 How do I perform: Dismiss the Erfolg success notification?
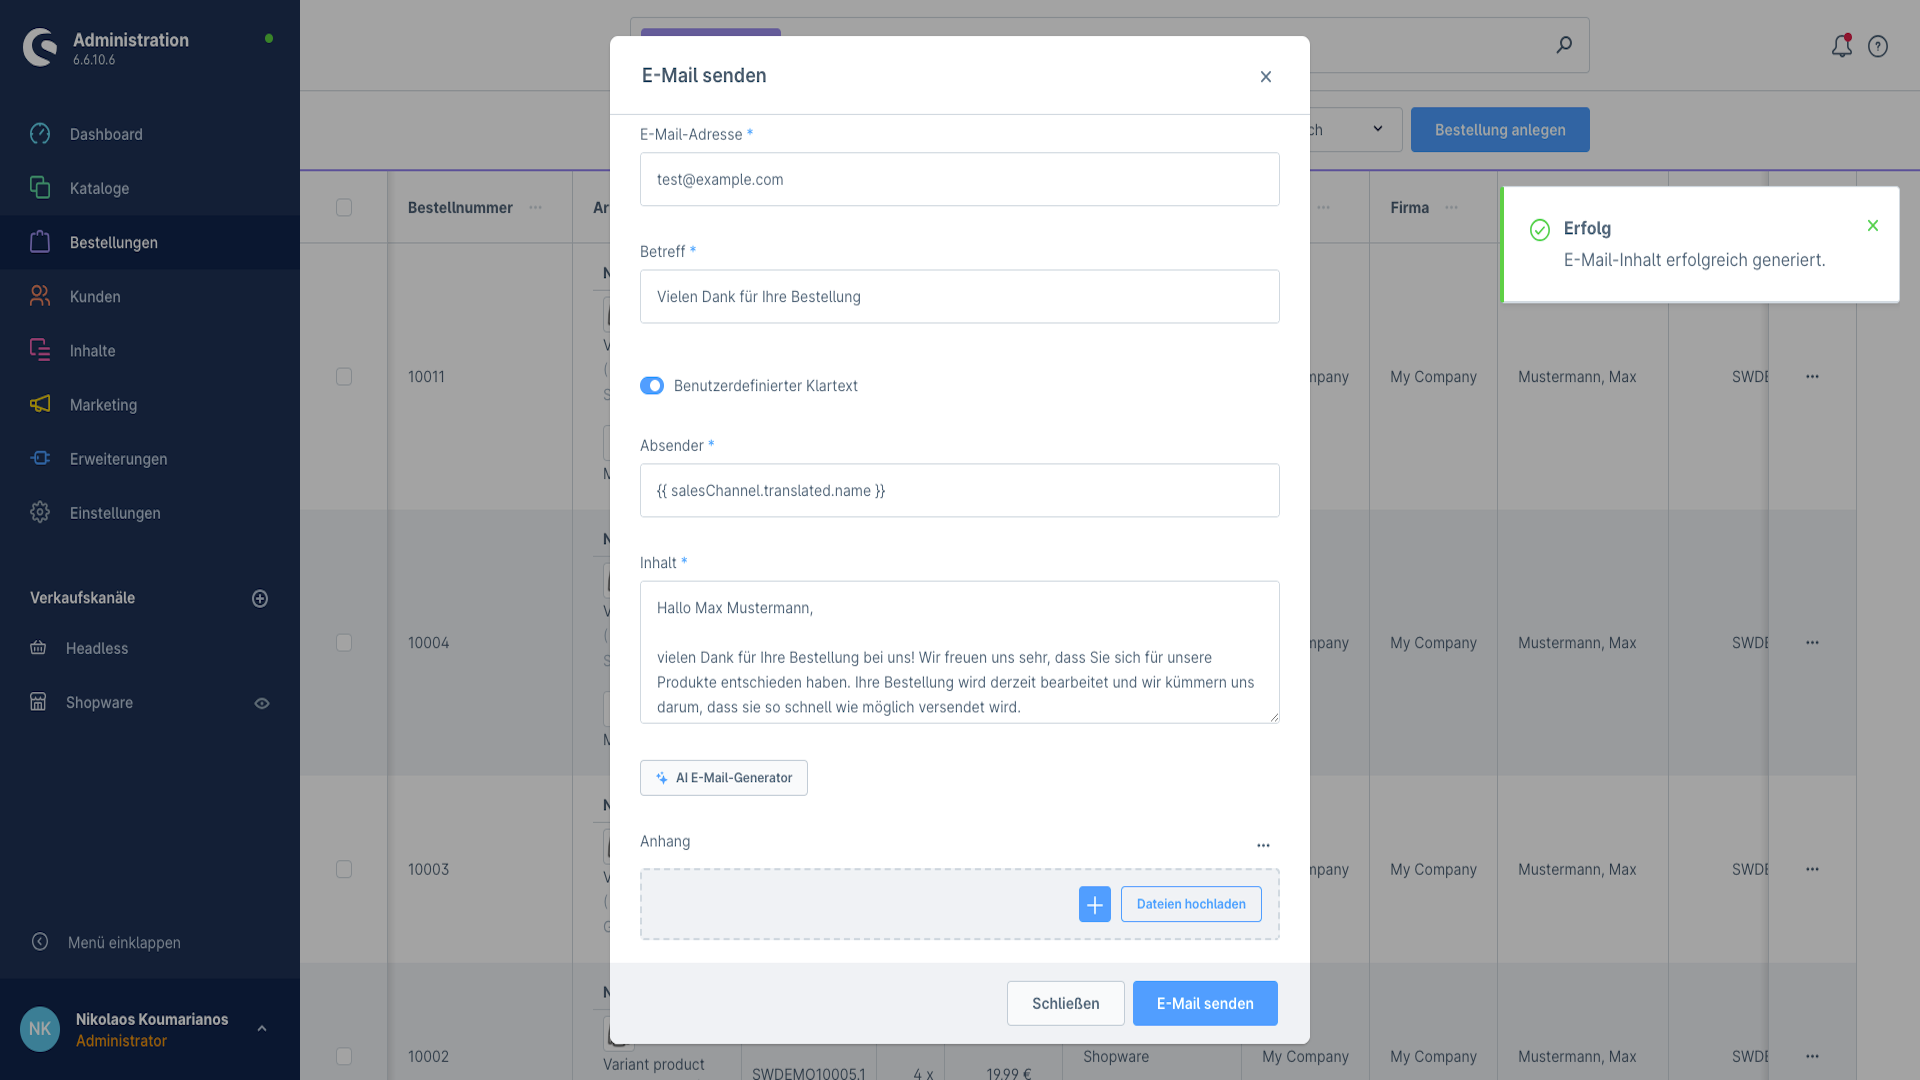pyautogui.click(x=1873, y=226)
